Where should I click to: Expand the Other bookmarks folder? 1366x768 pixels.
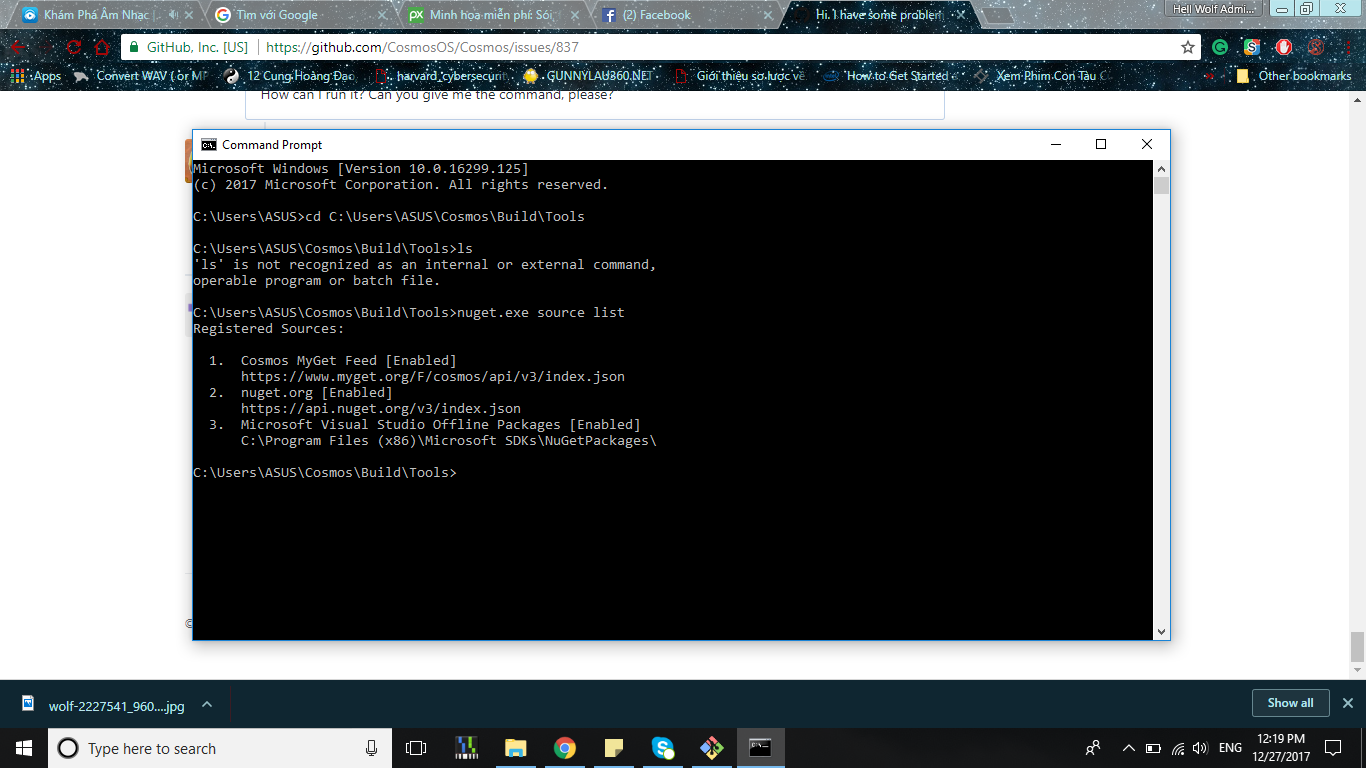1295,76
